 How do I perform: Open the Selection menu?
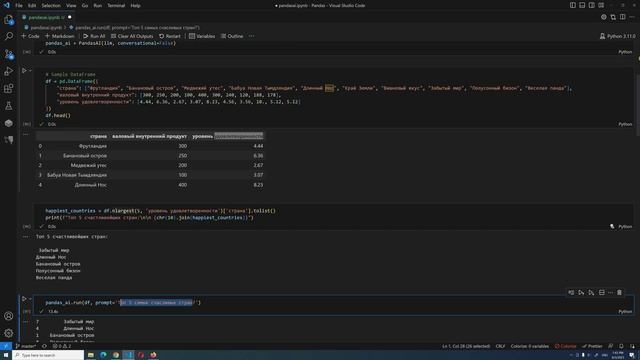51,5
